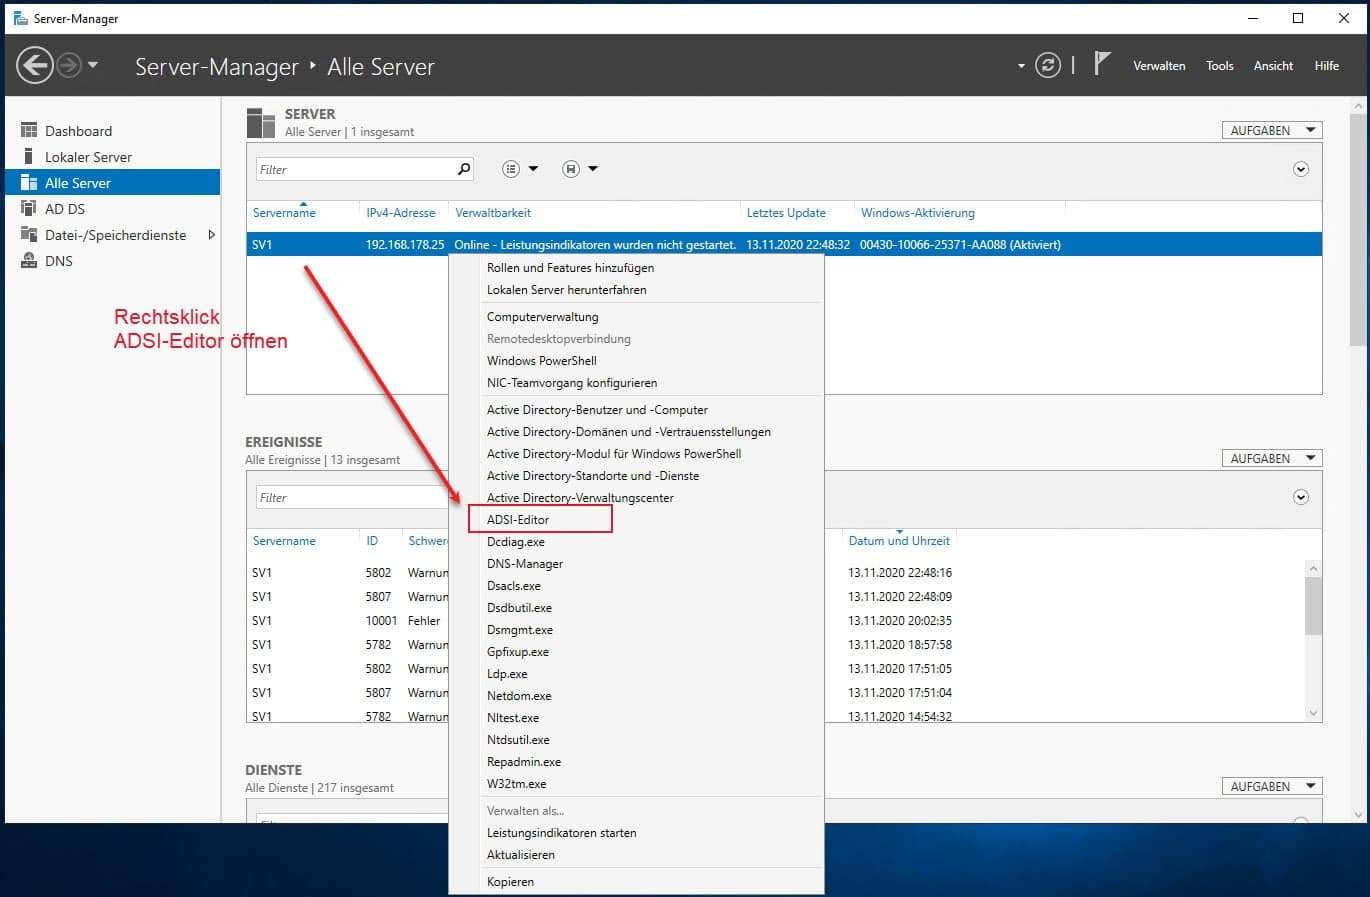Select ADSI-Editor from the context menu
This screenshot has height=897, width=1370.
click(517, 519)
